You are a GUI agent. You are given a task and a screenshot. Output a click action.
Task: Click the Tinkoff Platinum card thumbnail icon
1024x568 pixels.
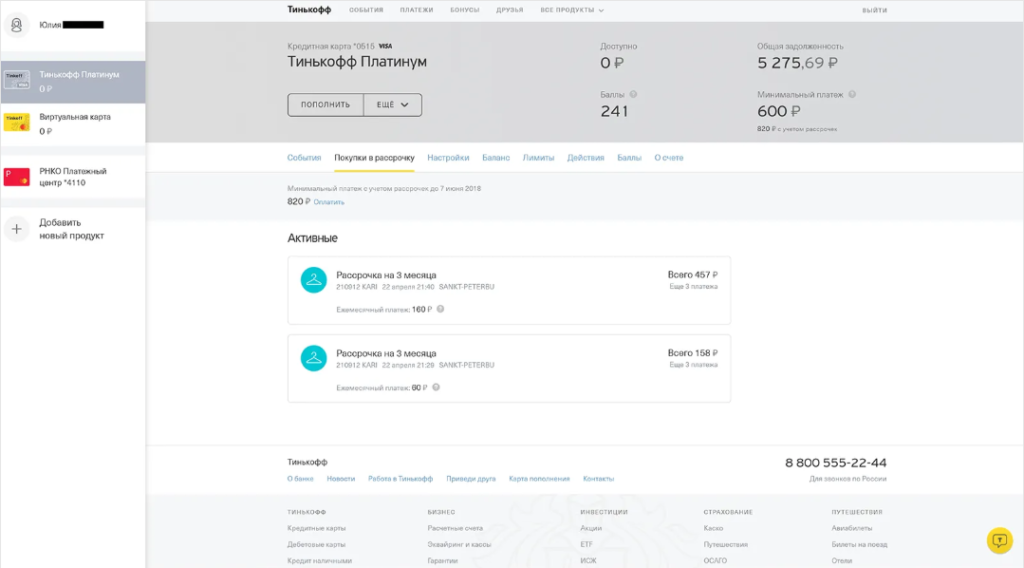click(x=17, y=81)
